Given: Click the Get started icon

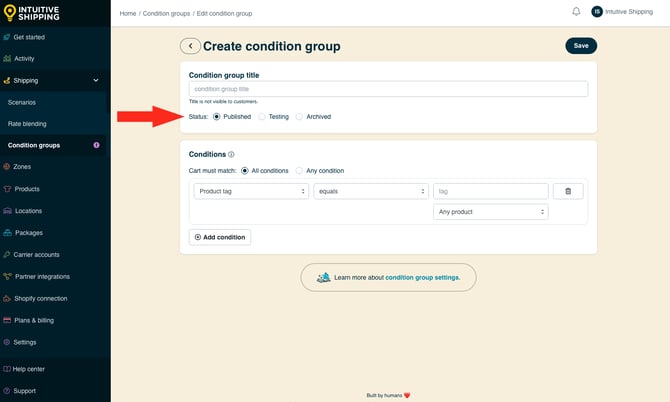Looking at the screenshot, I should pyautogui.click(x=6, y=37).
